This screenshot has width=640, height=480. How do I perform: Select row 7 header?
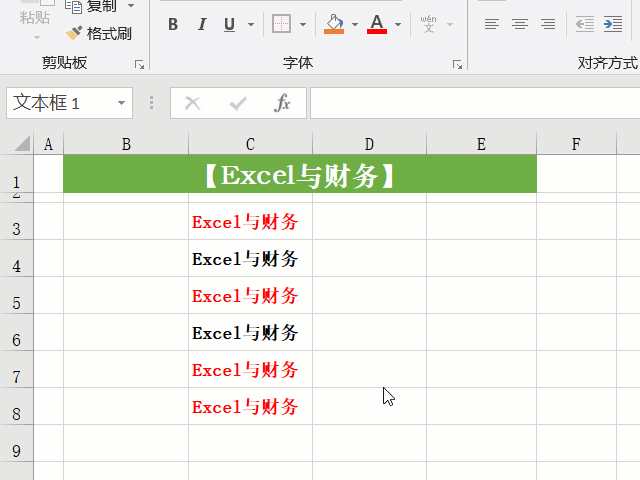(x=16, y=369)
